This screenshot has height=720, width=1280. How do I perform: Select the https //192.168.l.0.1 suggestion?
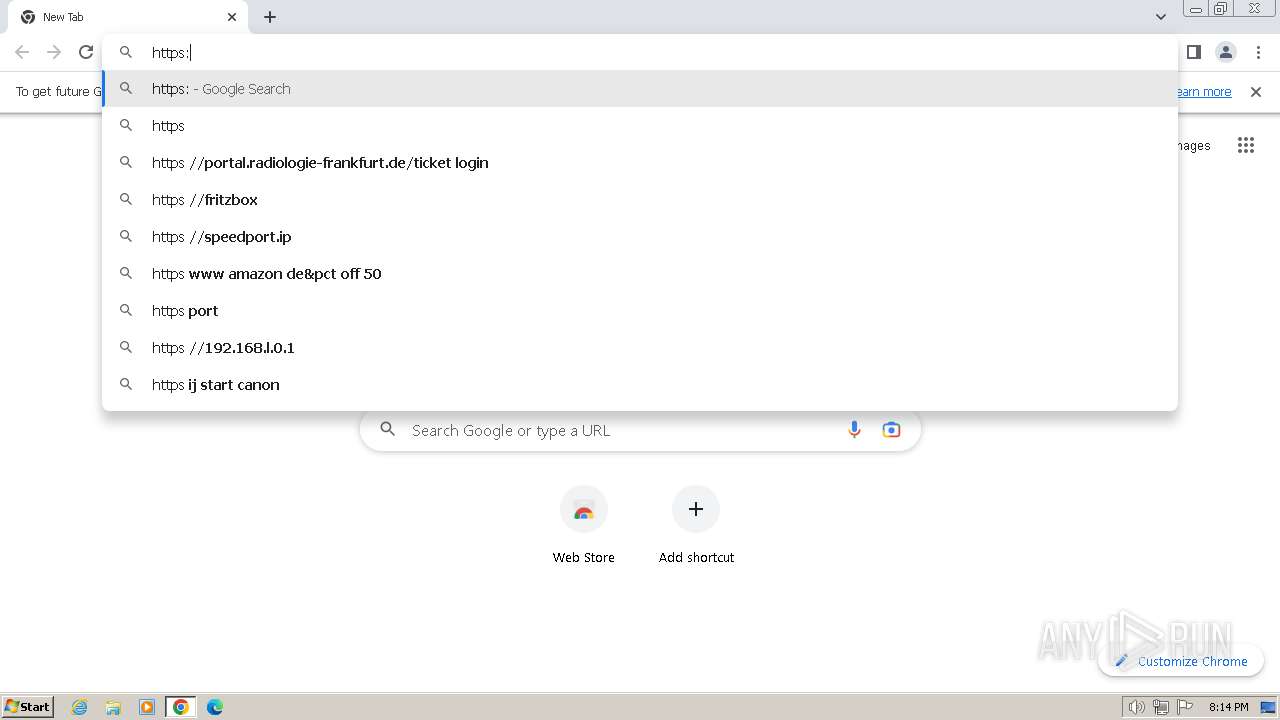pos(640,348)
